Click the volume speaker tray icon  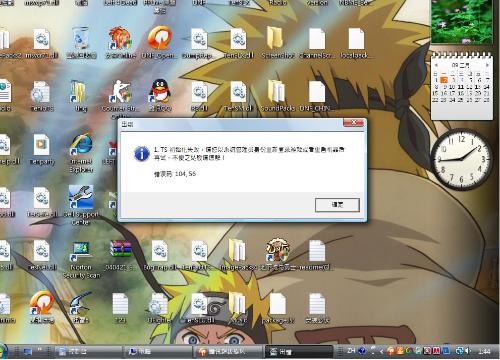(468, 351)
